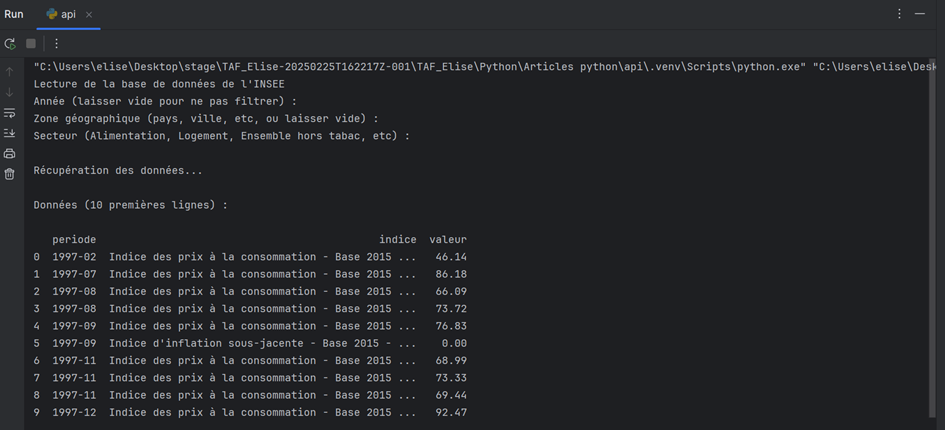This screenshot has height=430, width=945.
Task: Click the python.exe command line path
Action: pos(421,66)
